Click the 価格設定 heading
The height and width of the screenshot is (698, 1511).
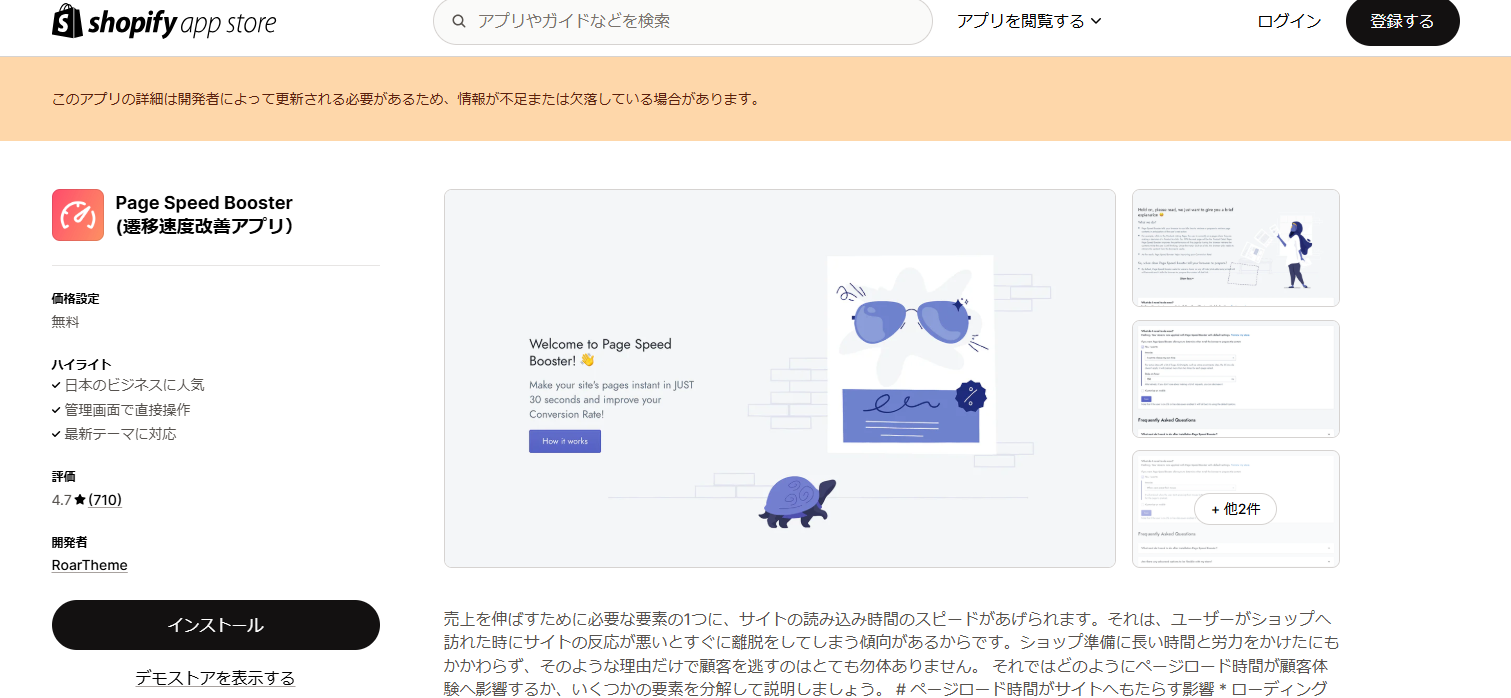[x=76, y=298]
